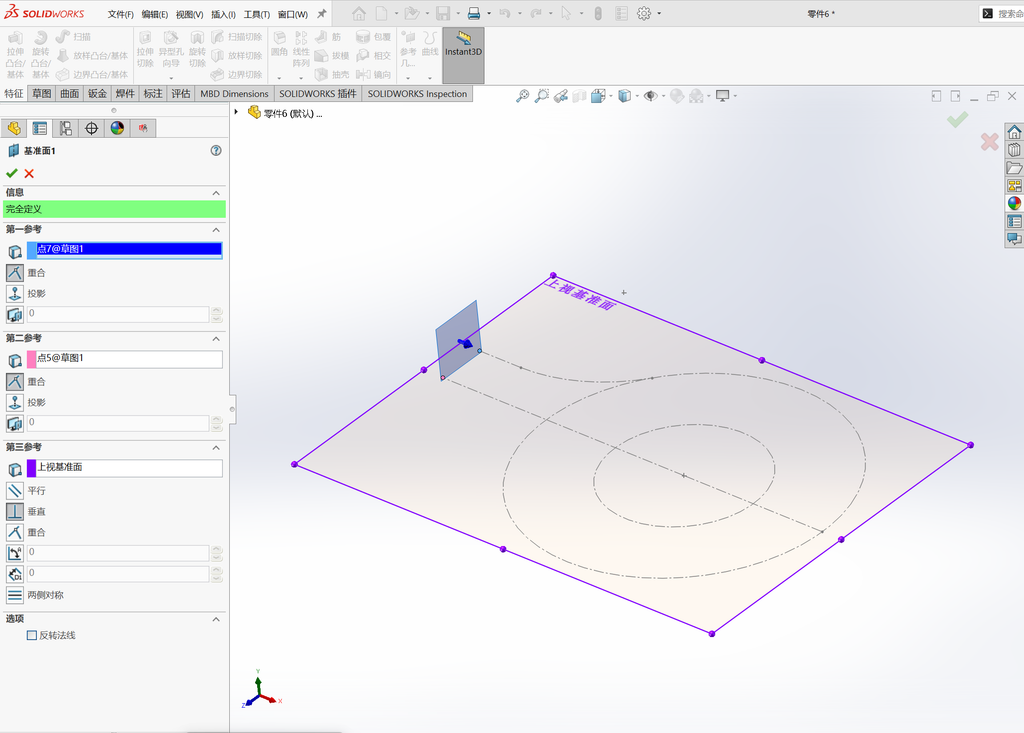This screenshot has width=1024, height=733.
Task: Collapse the 选项 section chevron
Action: (216, 619)
